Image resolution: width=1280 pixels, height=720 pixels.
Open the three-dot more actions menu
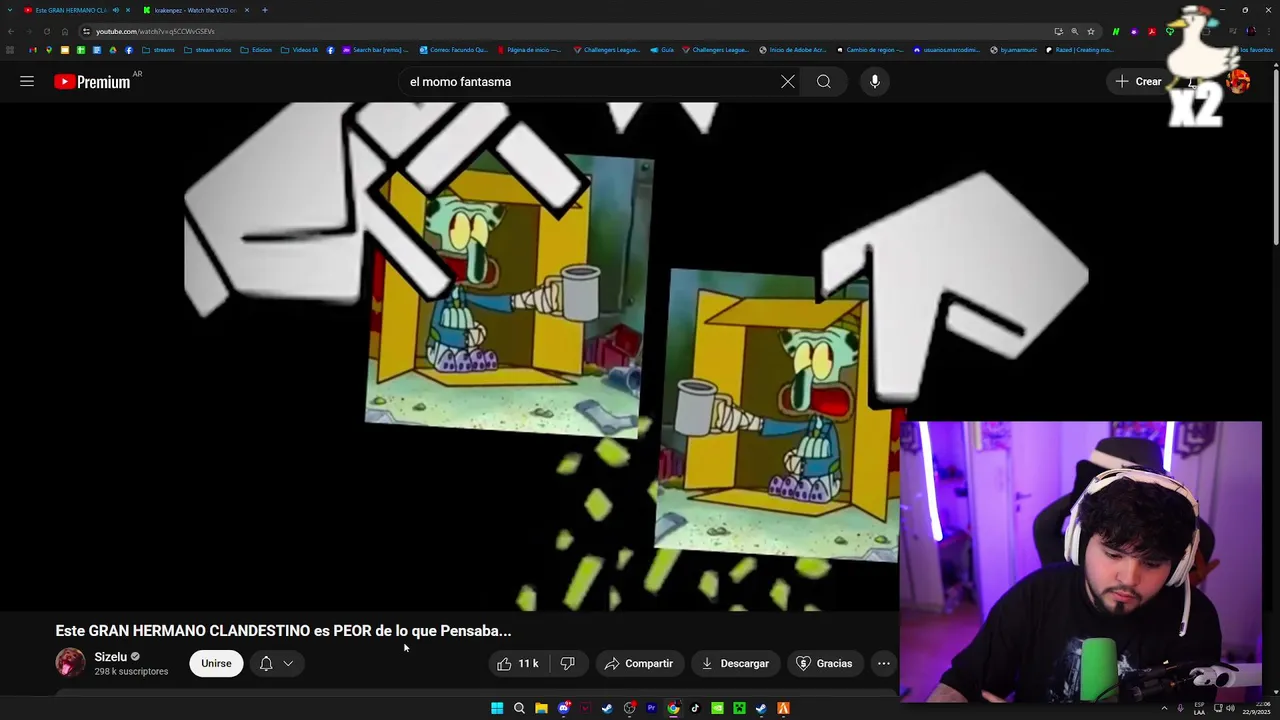point(884,663)
